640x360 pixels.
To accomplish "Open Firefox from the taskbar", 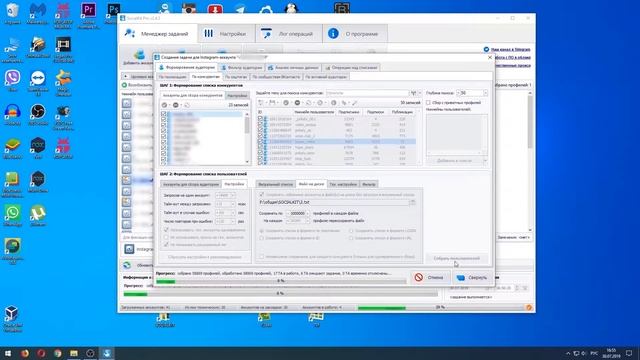I will [24, 353].
